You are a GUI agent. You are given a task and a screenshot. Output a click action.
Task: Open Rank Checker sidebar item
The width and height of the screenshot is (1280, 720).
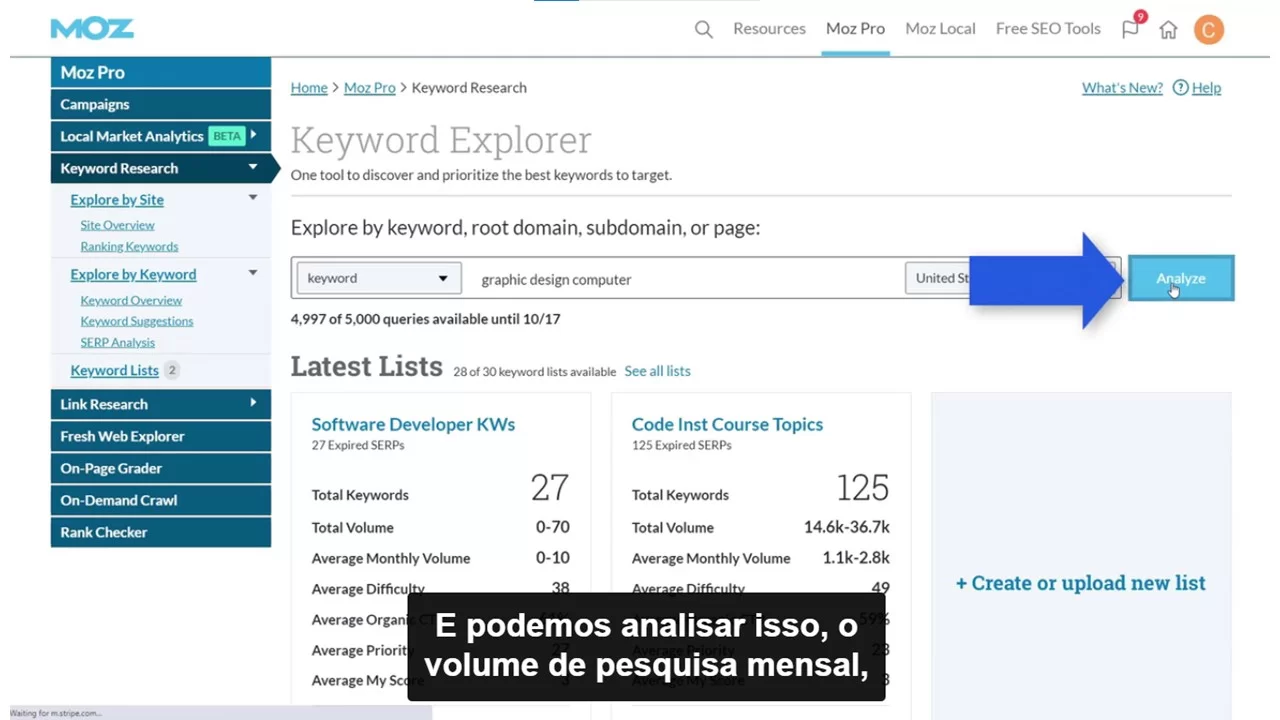click(x=161, y=532)
